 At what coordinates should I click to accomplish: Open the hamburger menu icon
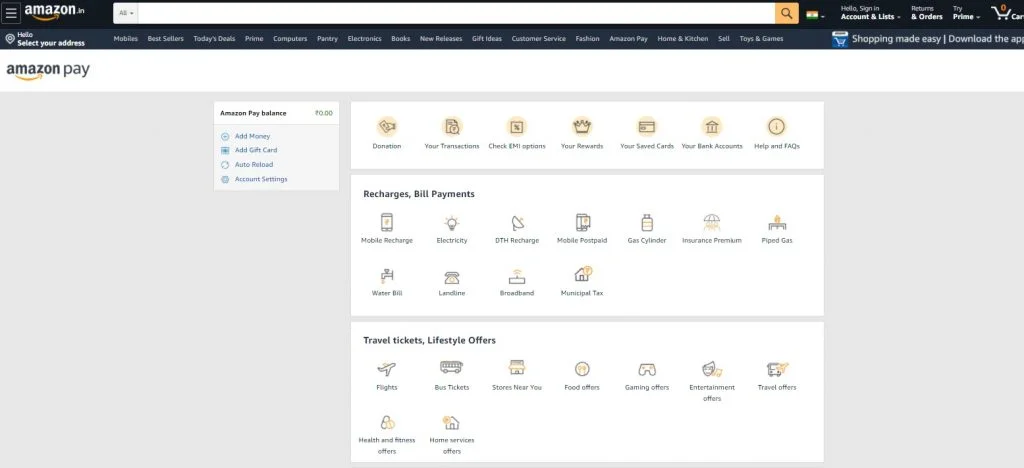click(x=11, y=12)
